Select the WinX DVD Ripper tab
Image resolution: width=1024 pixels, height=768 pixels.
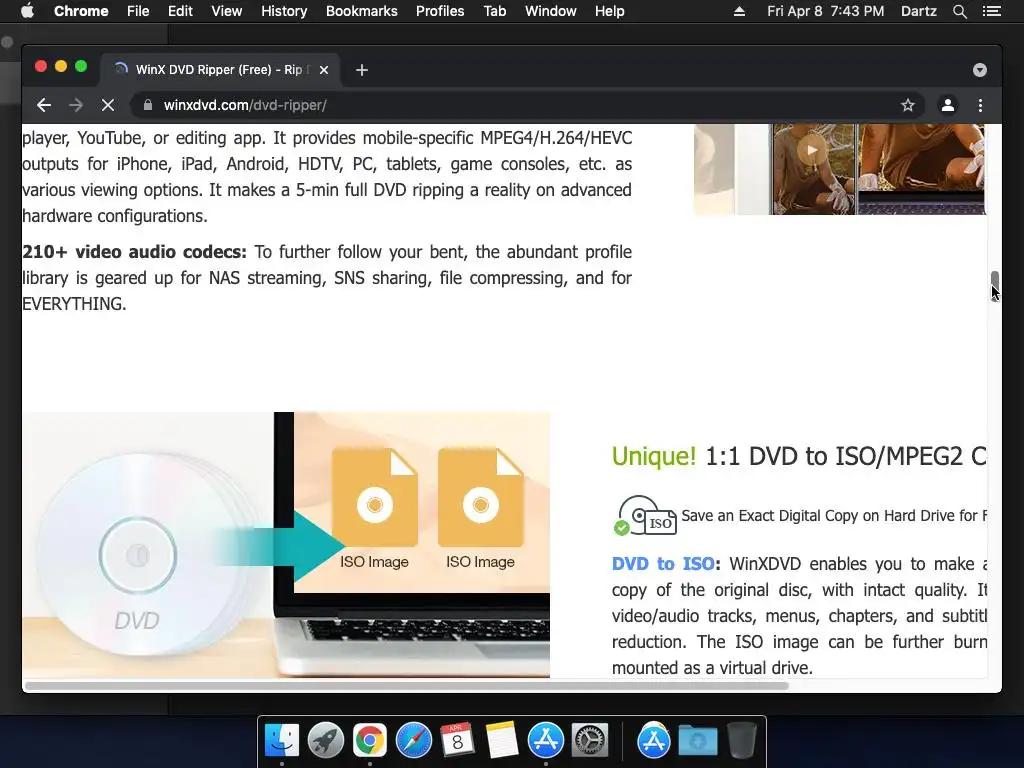click(x=219, y=70)
